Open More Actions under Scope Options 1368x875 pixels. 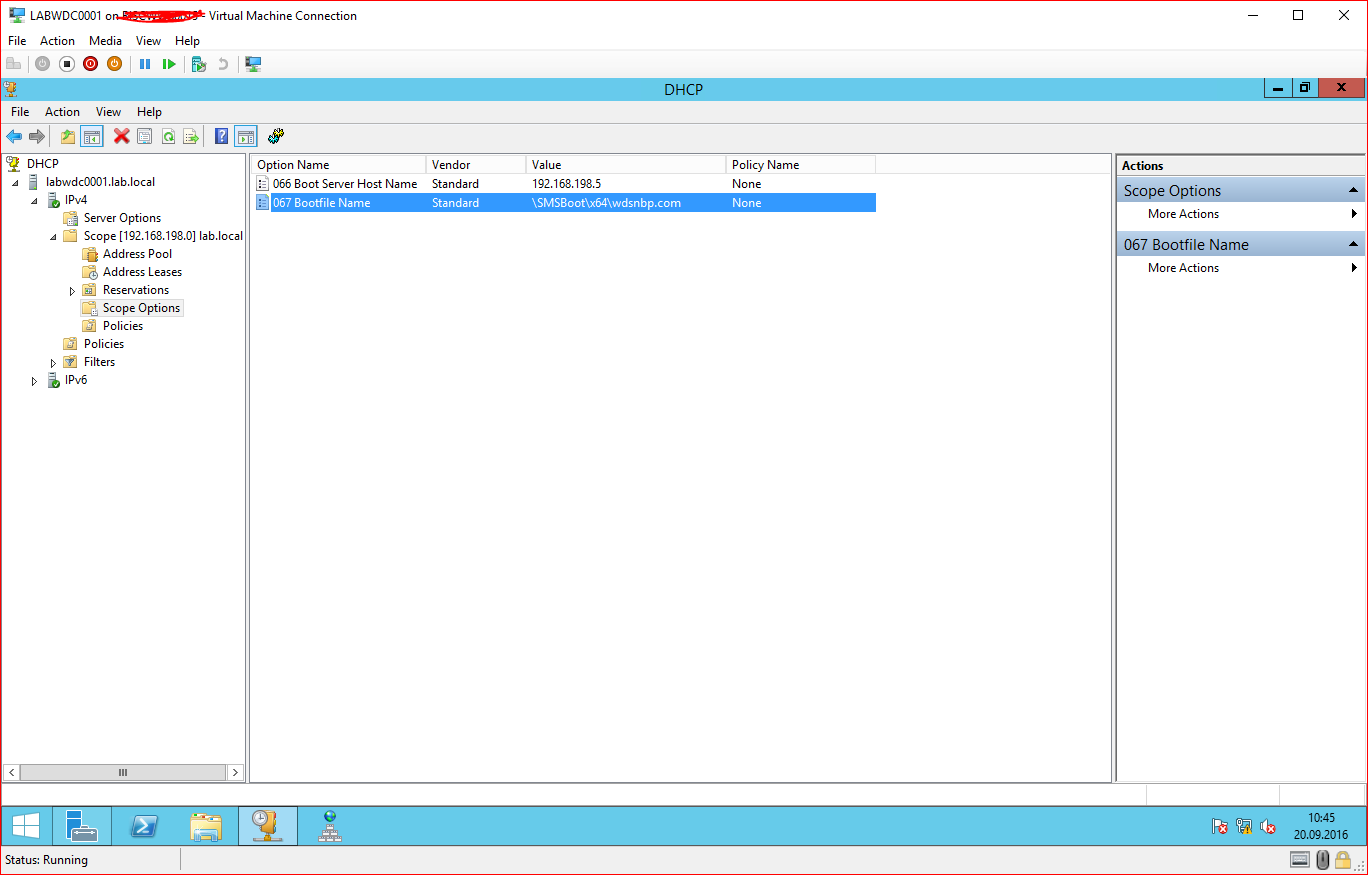point(1183,214)
